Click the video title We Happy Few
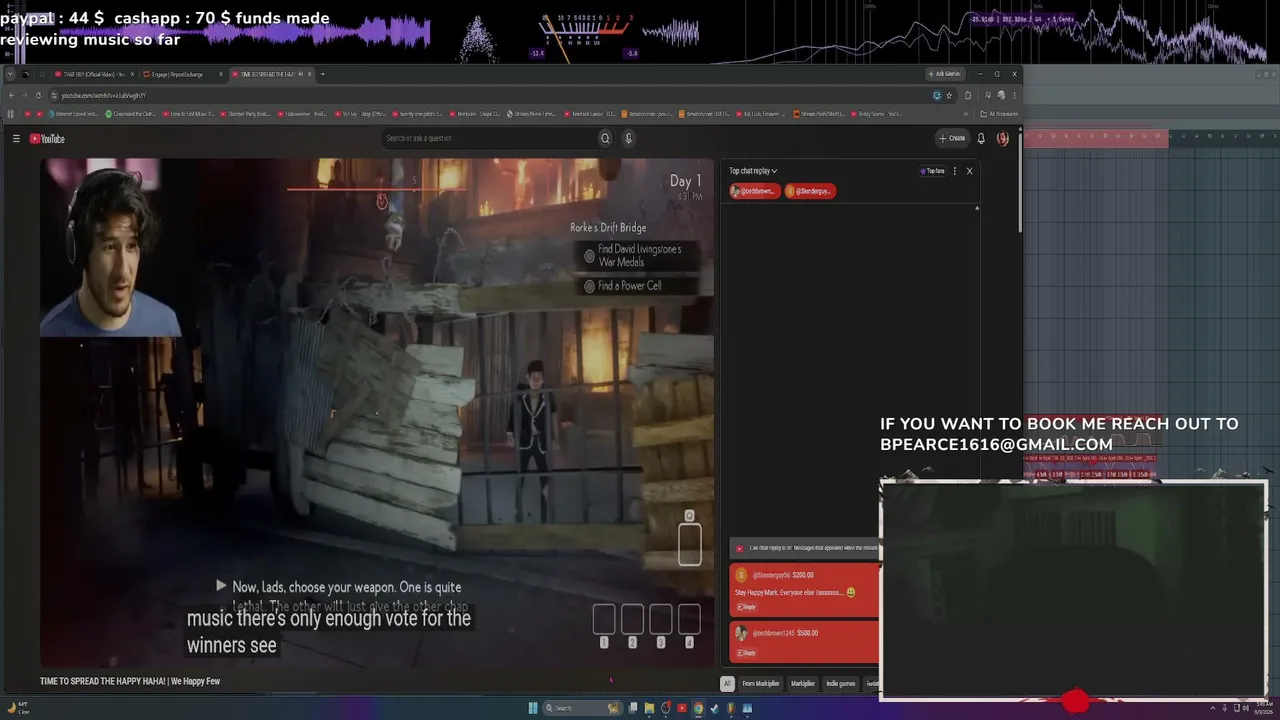 (130, 681)
